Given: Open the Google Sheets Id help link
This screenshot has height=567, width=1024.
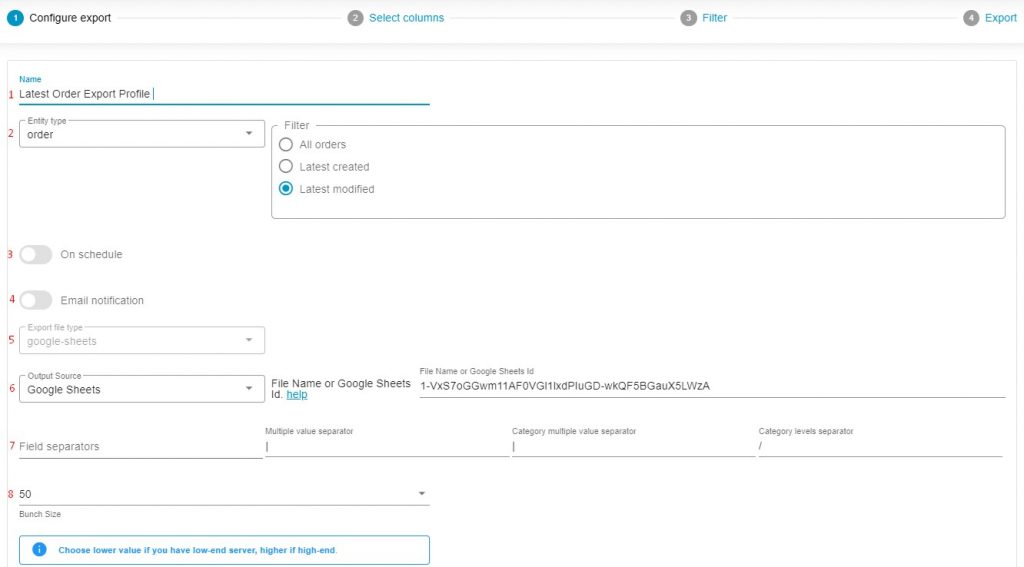Looking at the screenshot, I should tap(296, 395).
